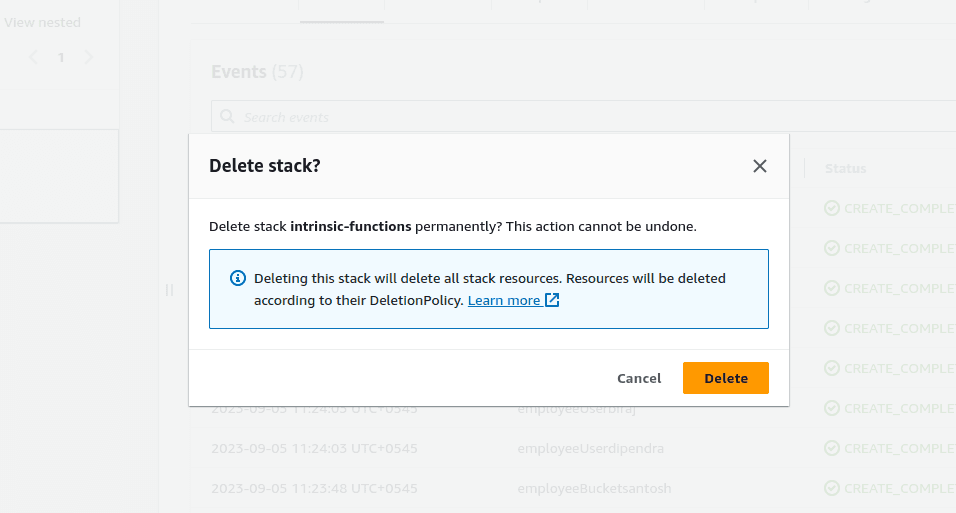Cancel the stack deletion
This screenshot has height=513, width=956.
(x=639, y=378)
